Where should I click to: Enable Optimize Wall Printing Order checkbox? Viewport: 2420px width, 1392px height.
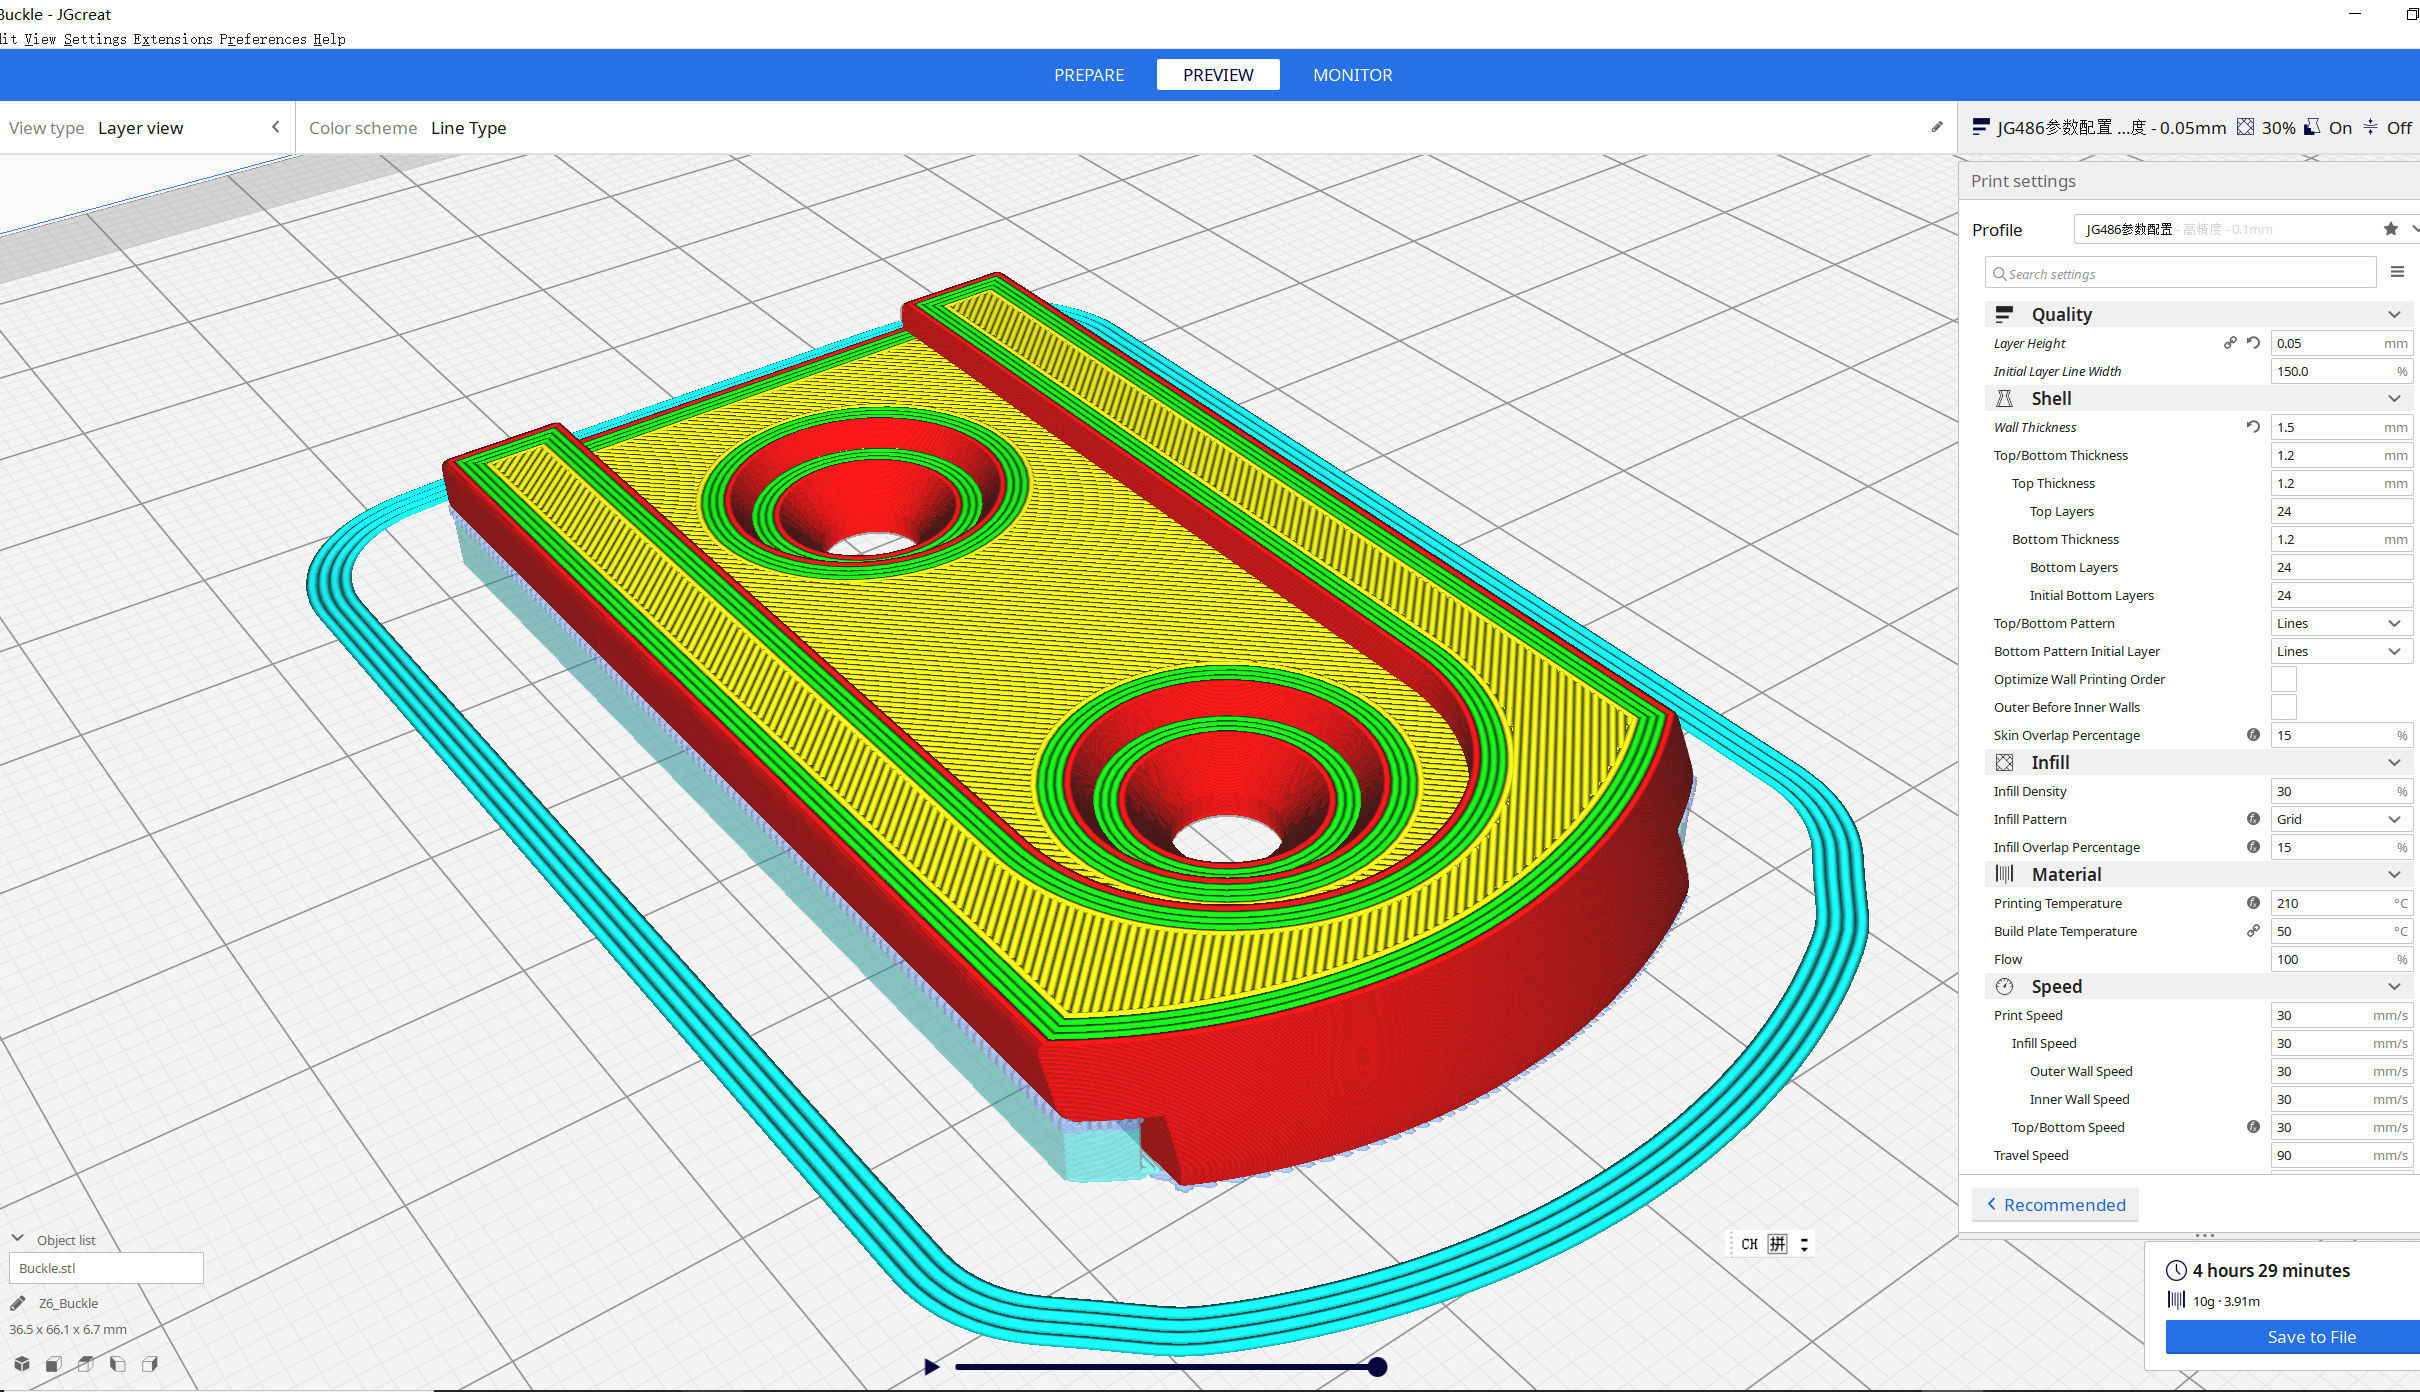(x=2283, y=679)
